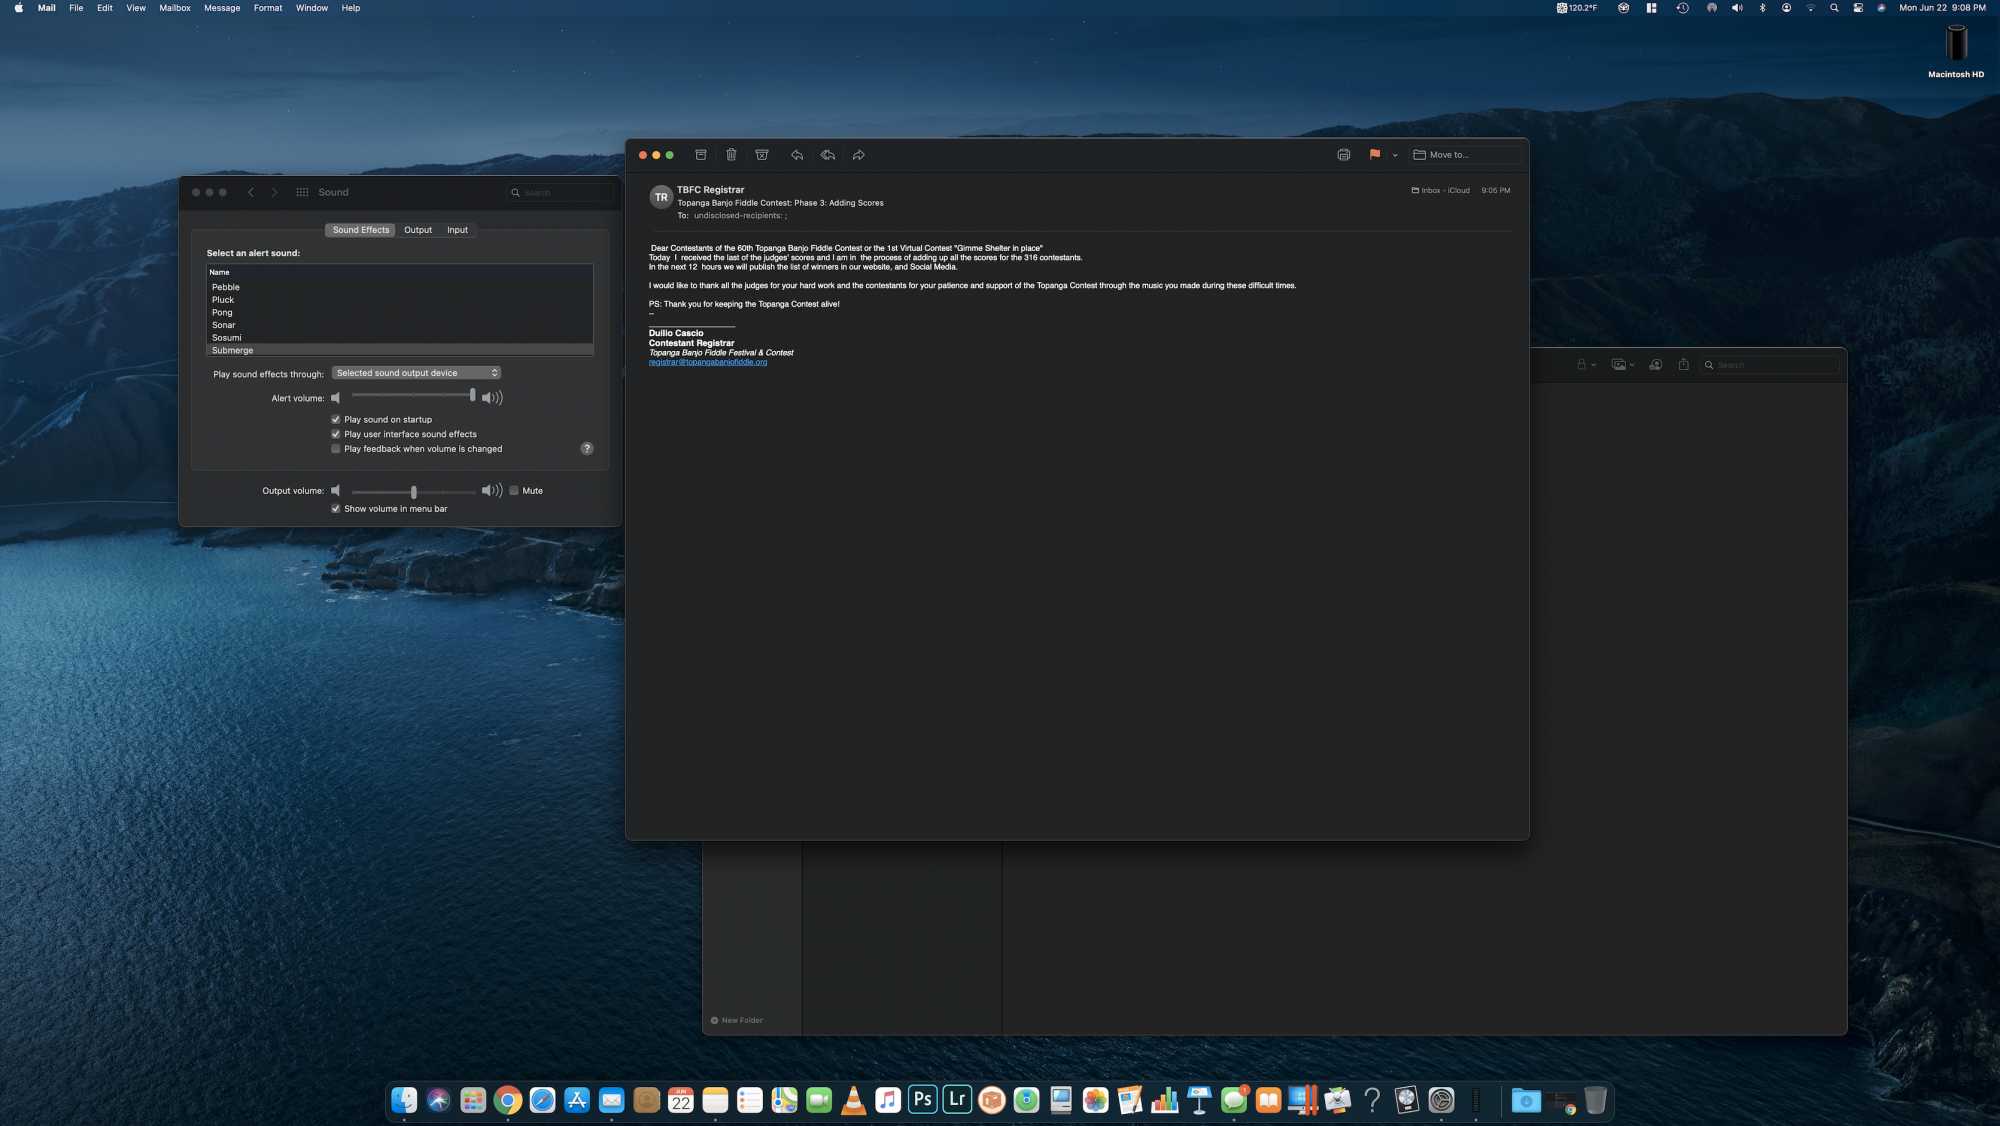Reply to the TBFC Registrar email

pos(797,155)
